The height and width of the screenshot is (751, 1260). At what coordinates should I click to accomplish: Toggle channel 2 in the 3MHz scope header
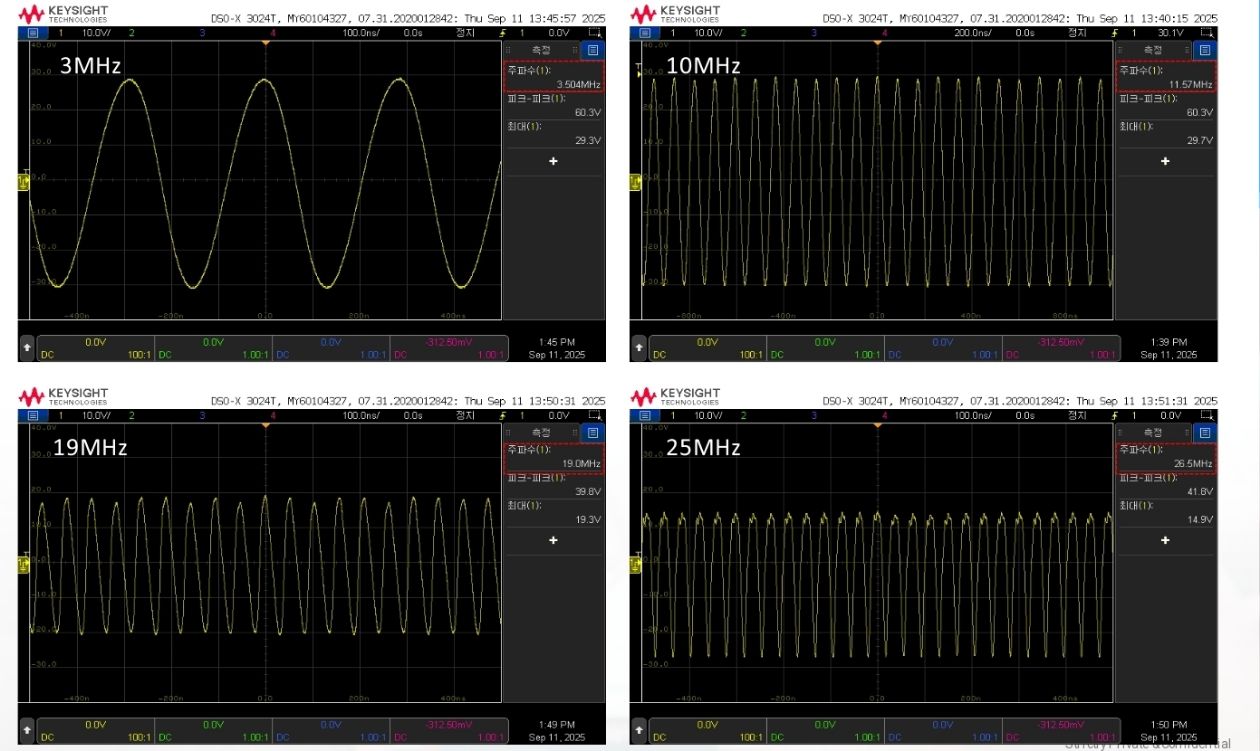click(131, 33)
